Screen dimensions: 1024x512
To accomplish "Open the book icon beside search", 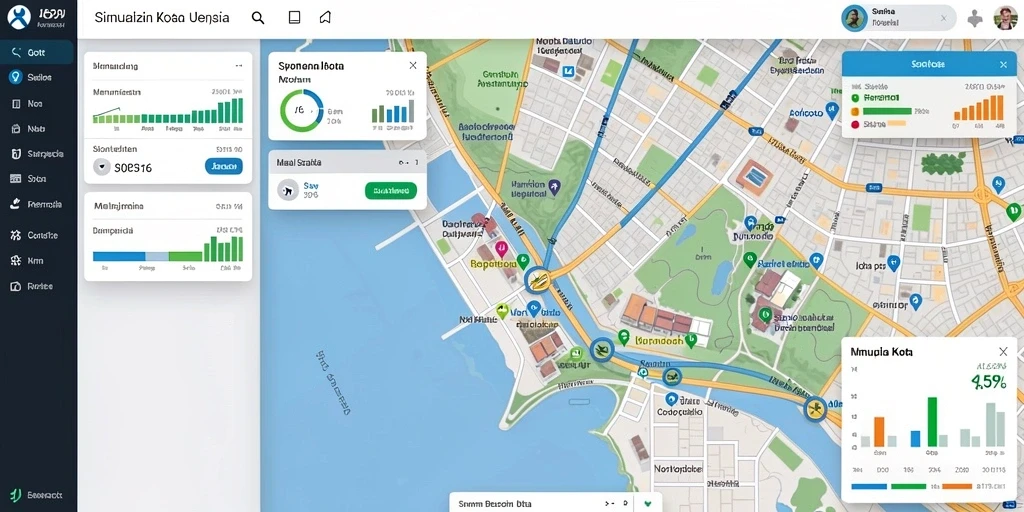I will coord(295,18).
